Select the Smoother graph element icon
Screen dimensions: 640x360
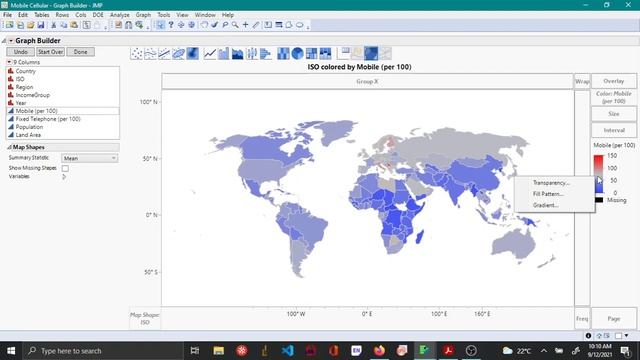[x=151, y=53]
